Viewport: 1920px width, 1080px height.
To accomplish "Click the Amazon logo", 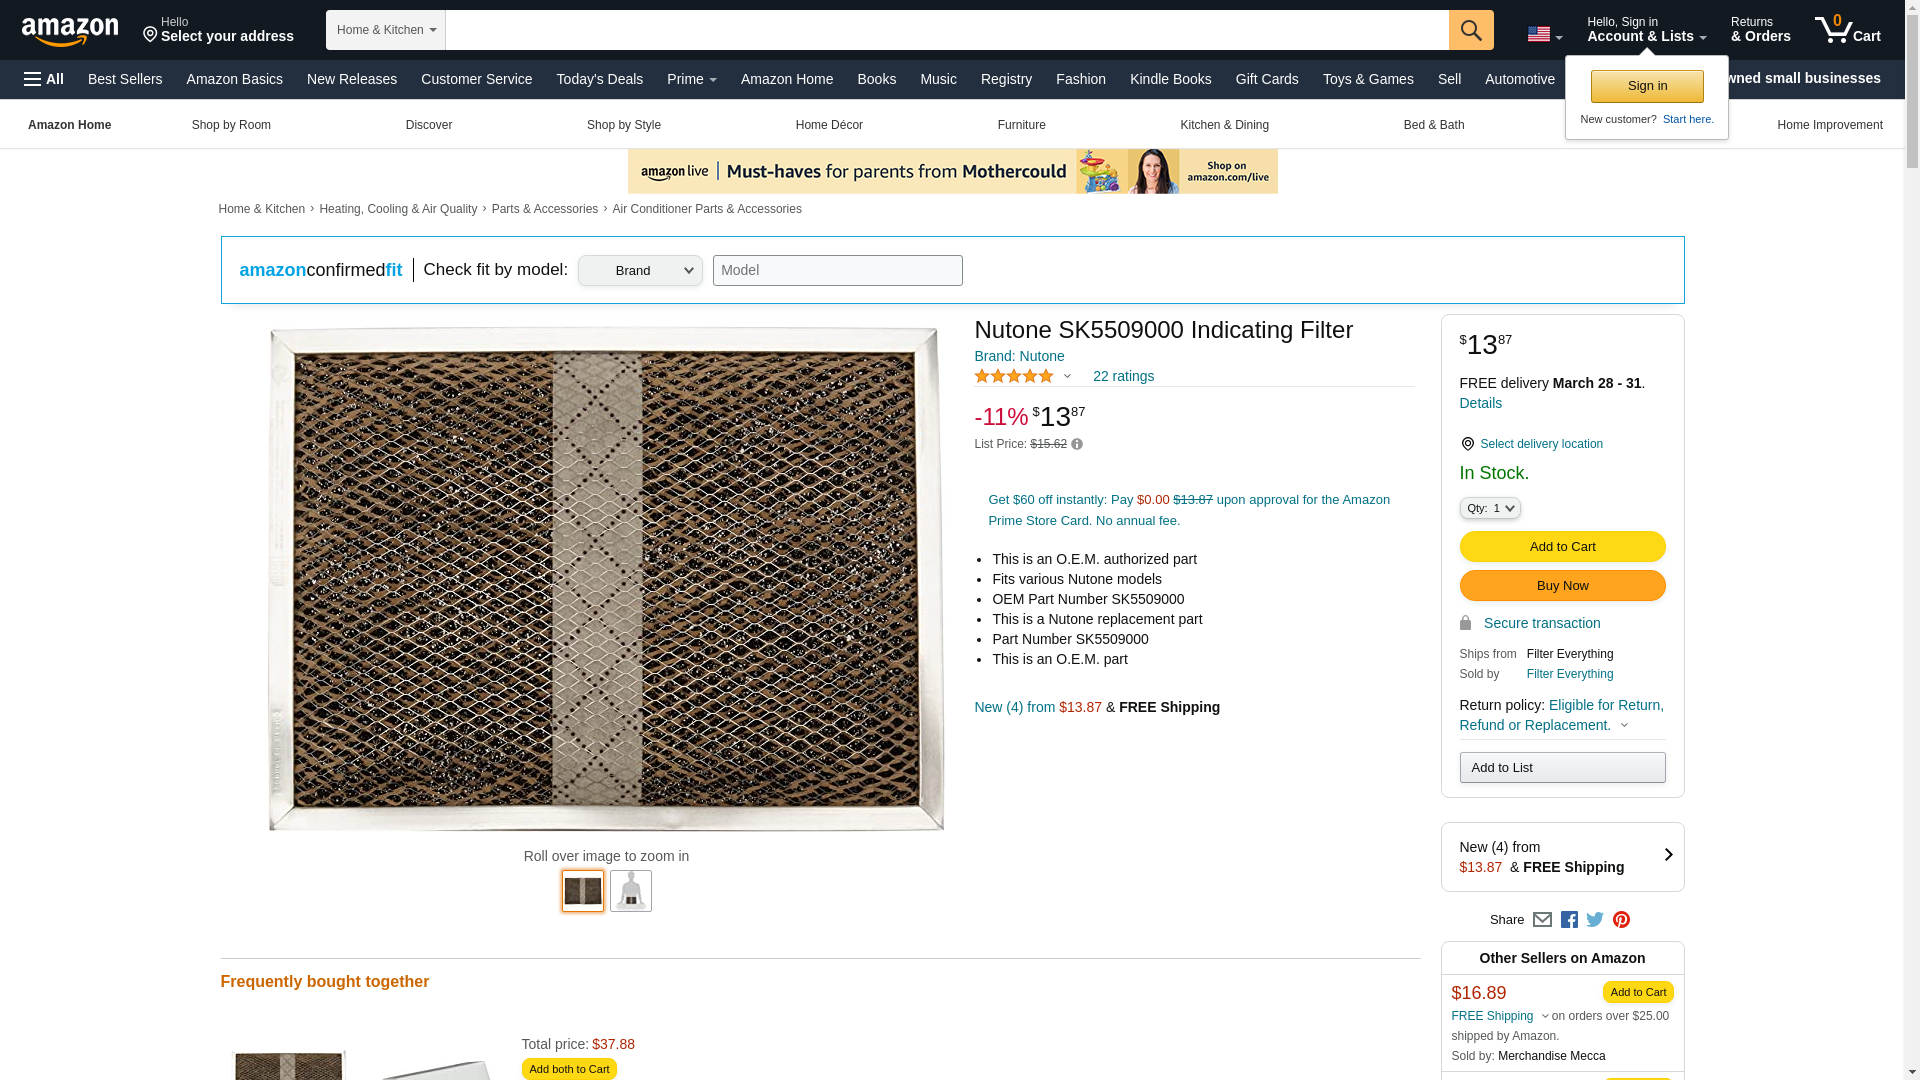I will coord(70,31).
